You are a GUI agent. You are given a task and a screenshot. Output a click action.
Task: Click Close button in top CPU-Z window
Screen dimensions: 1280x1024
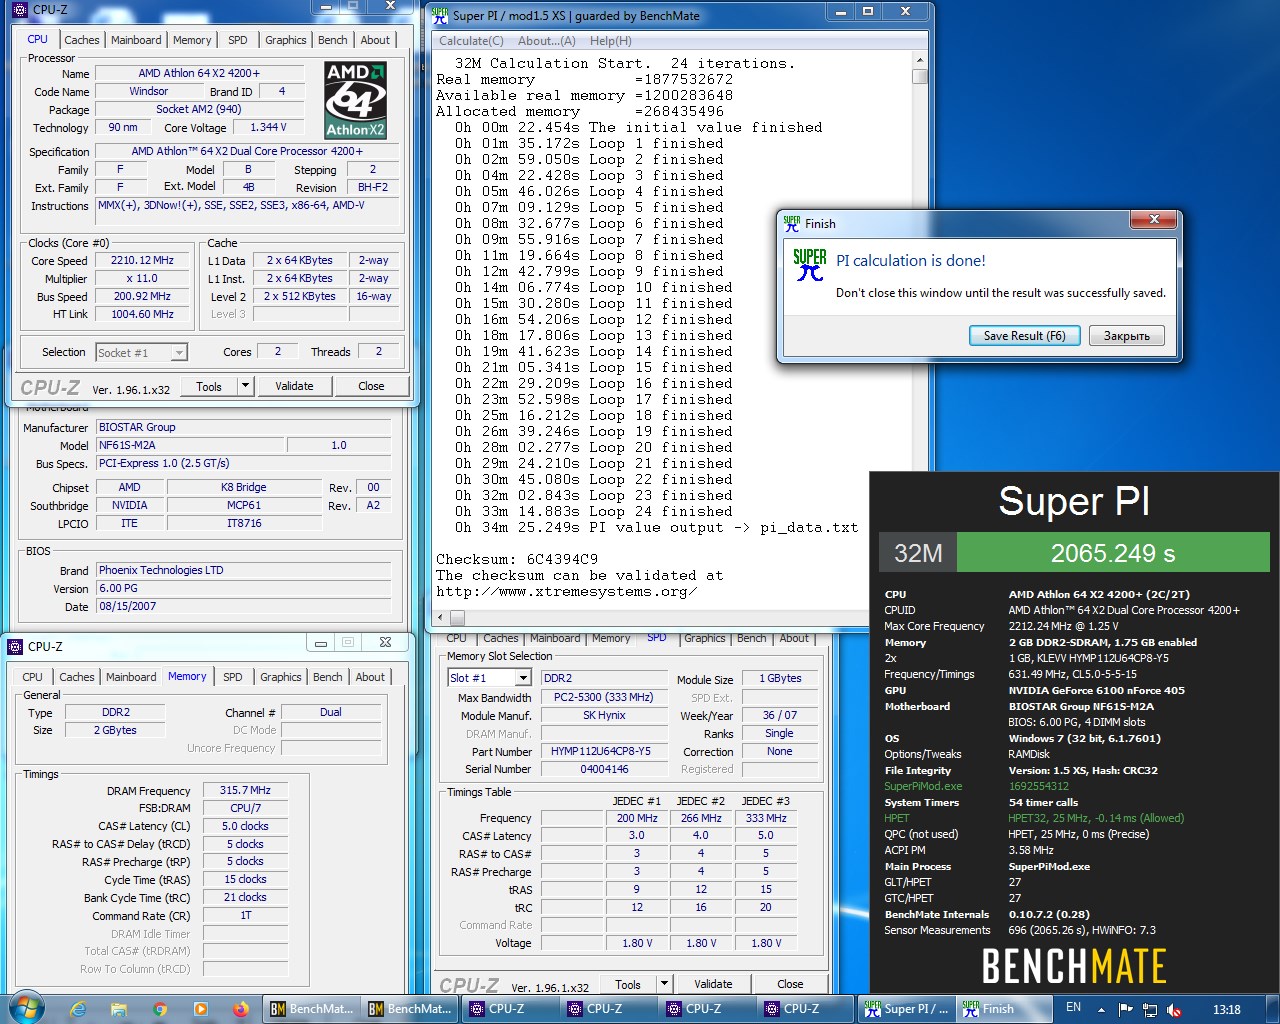(x=371, y=386)
